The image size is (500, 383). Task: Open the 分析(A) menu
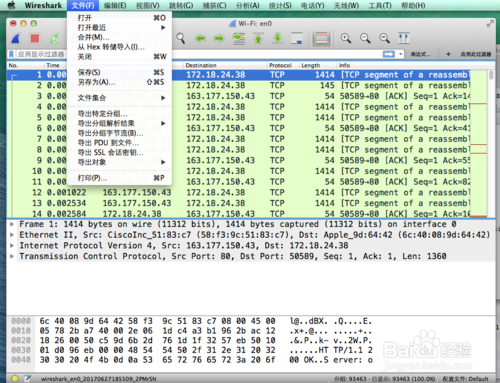pyautogui.click(x=247, y=6)
